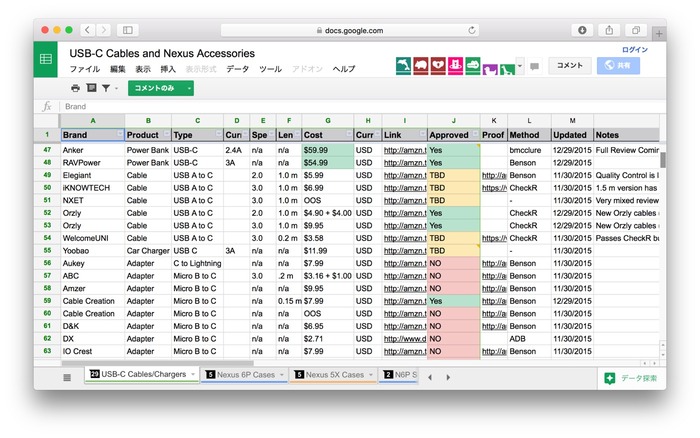Click the green Google Sheets home icon
This screenshot has height=438, width=700.
pyautogui.click(x=46, y=59)
